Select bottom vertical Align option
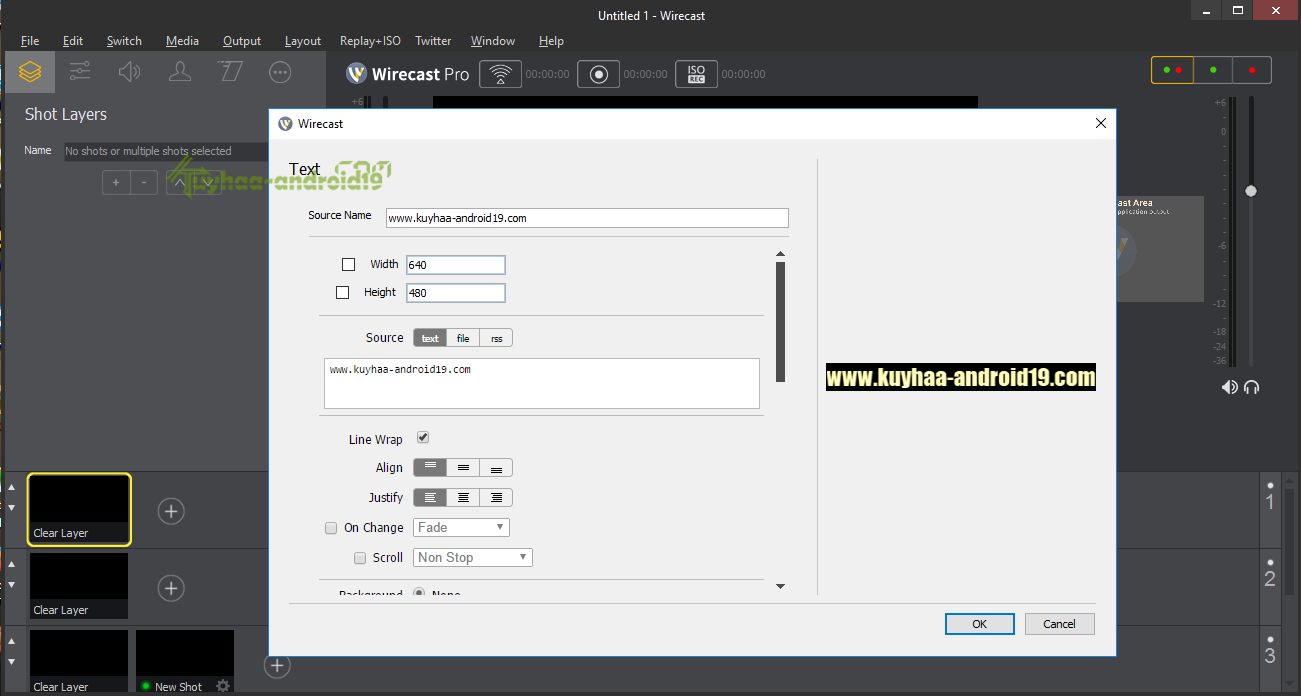 click(496, 467)
